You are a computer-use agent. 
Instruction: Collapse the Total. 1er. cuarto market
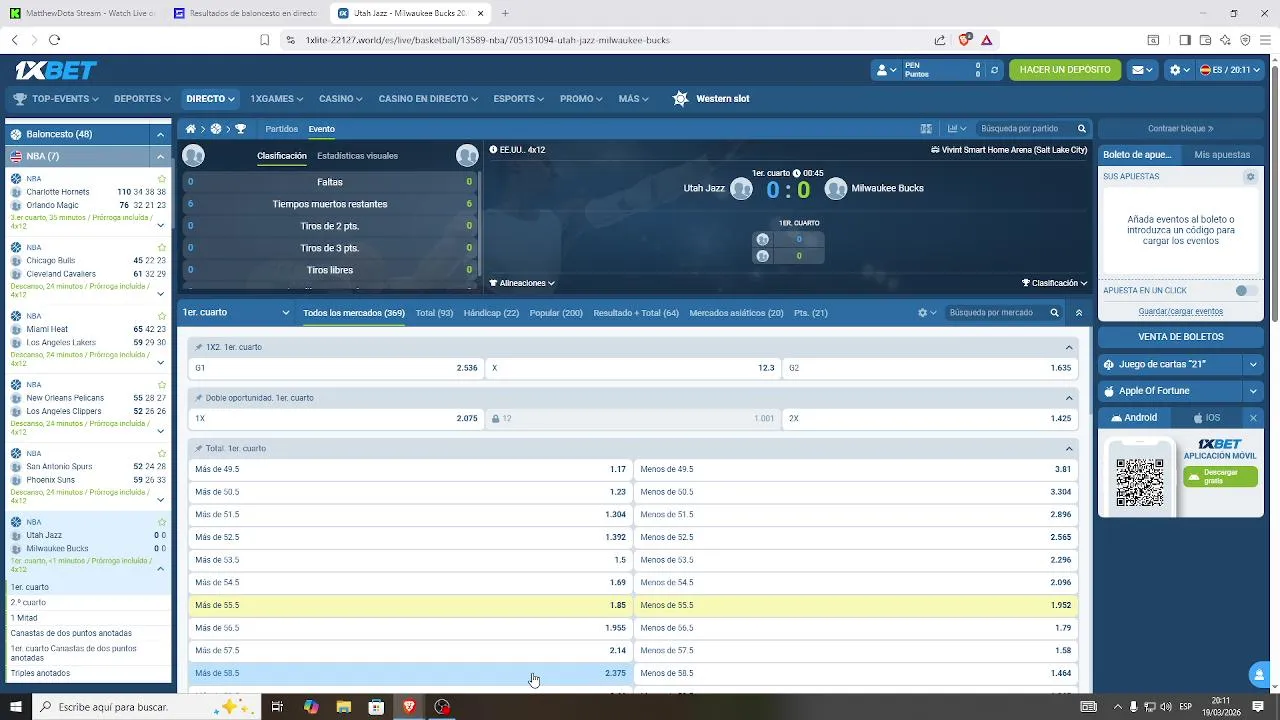(1069, 448)
